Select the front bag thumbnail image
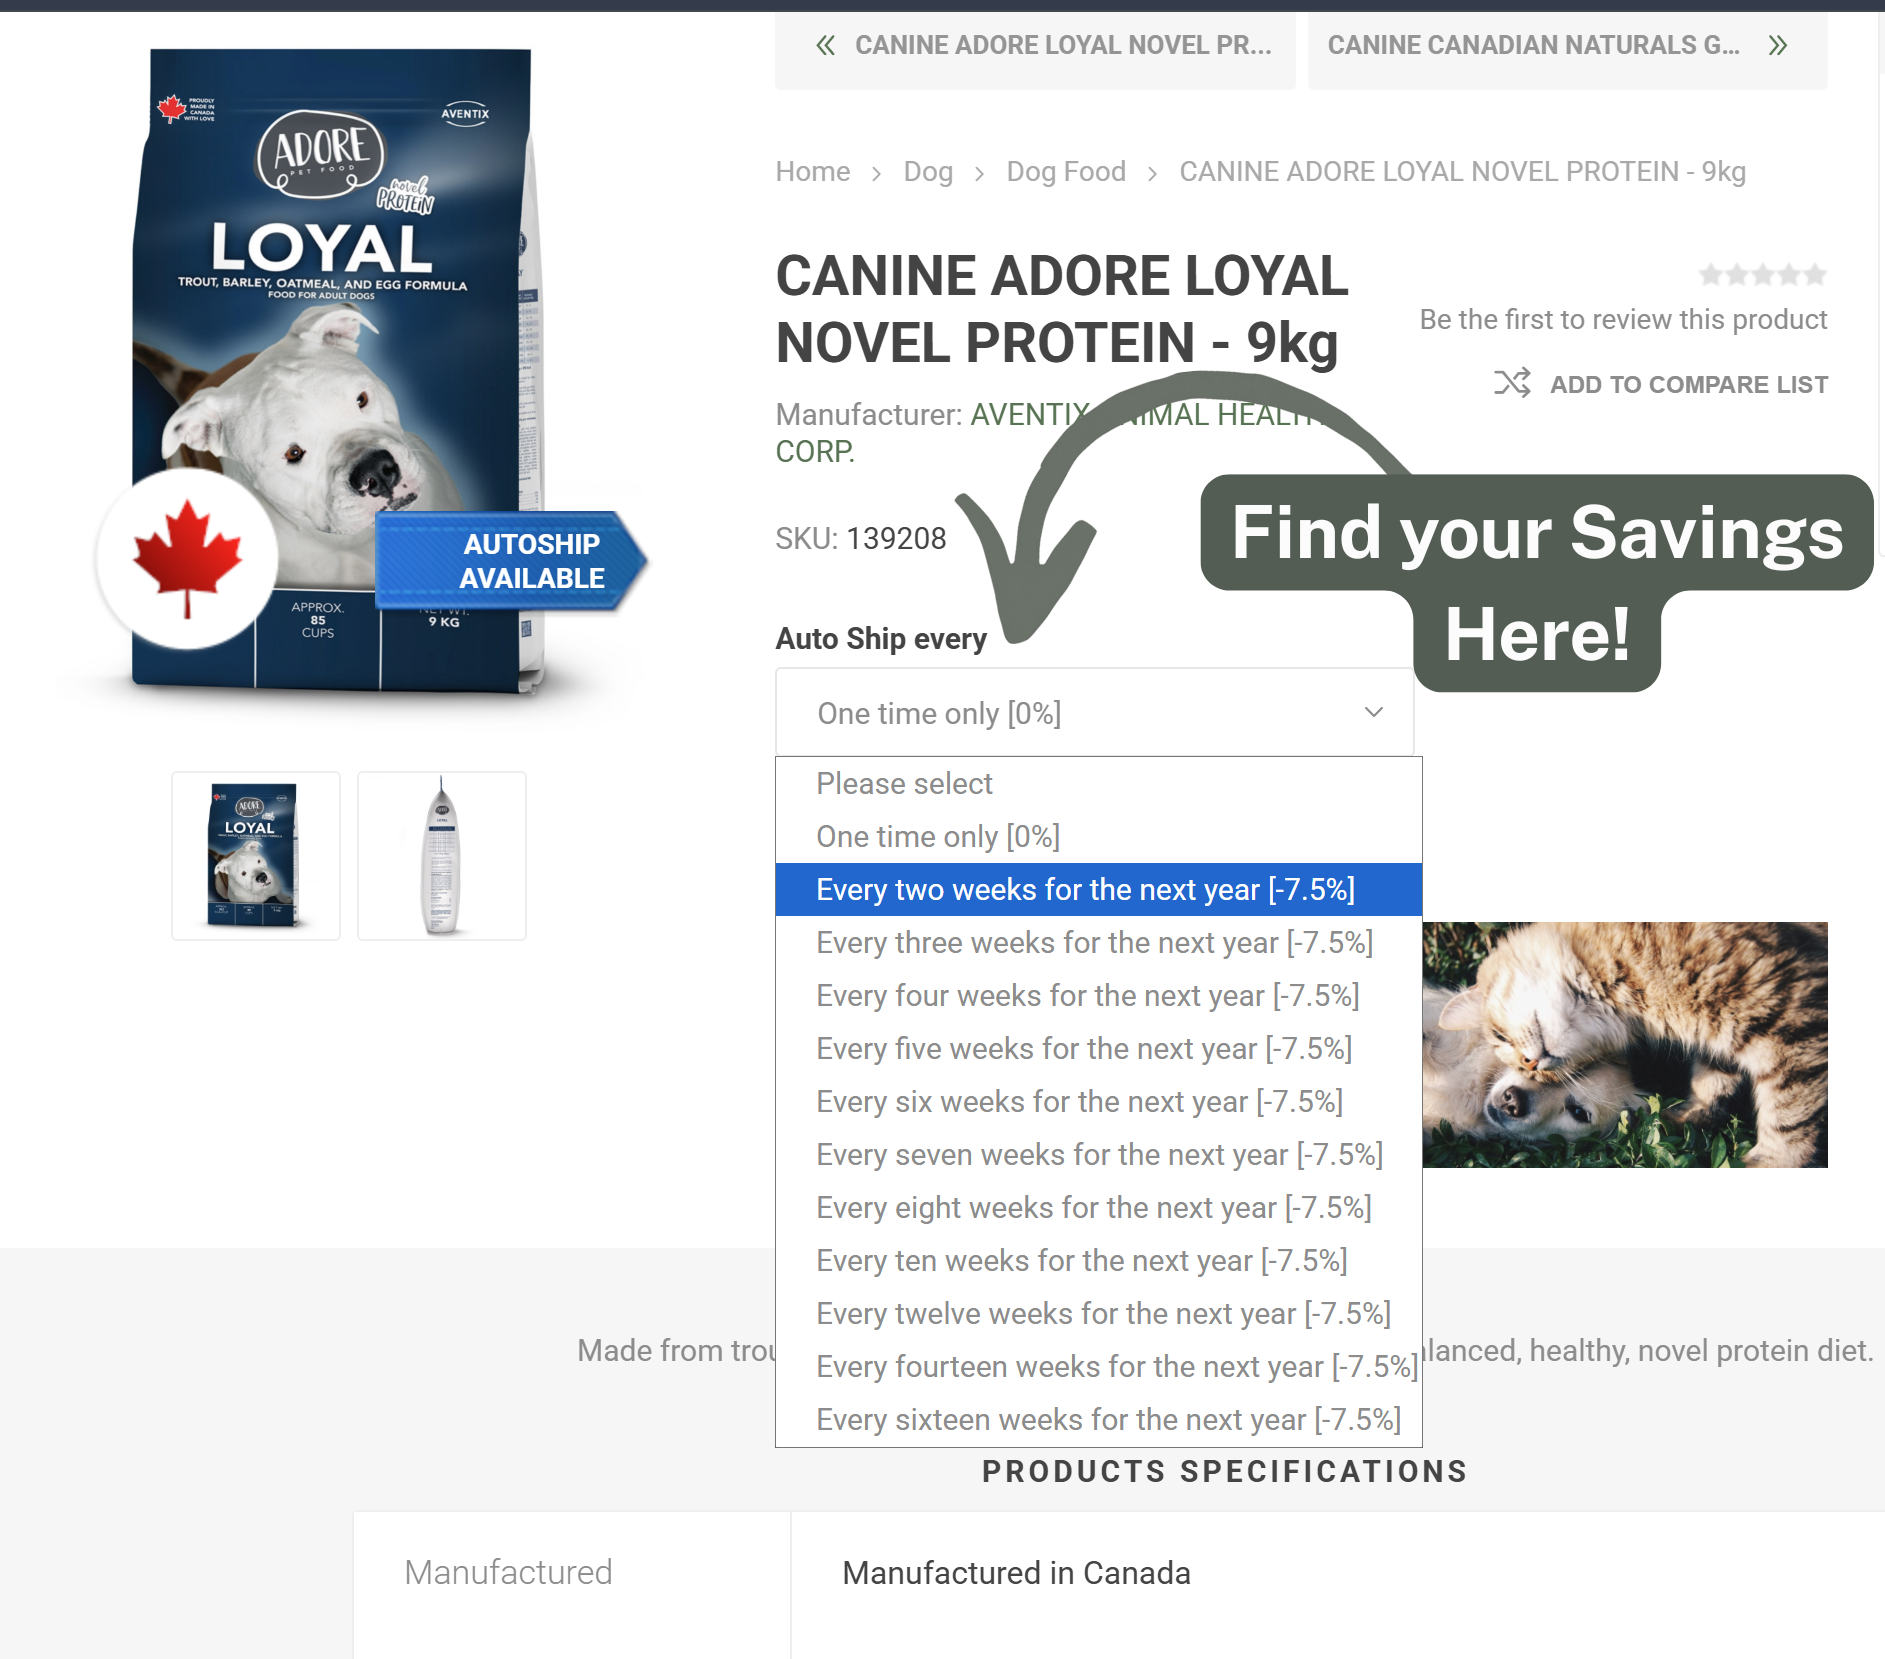Viewport: 1885px width, 1659px height. point(256,856)
